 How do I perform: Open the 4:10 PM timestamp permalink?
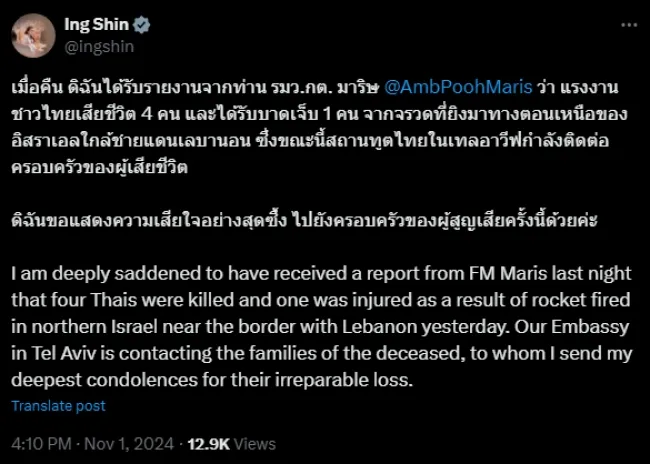click(41, 444)
